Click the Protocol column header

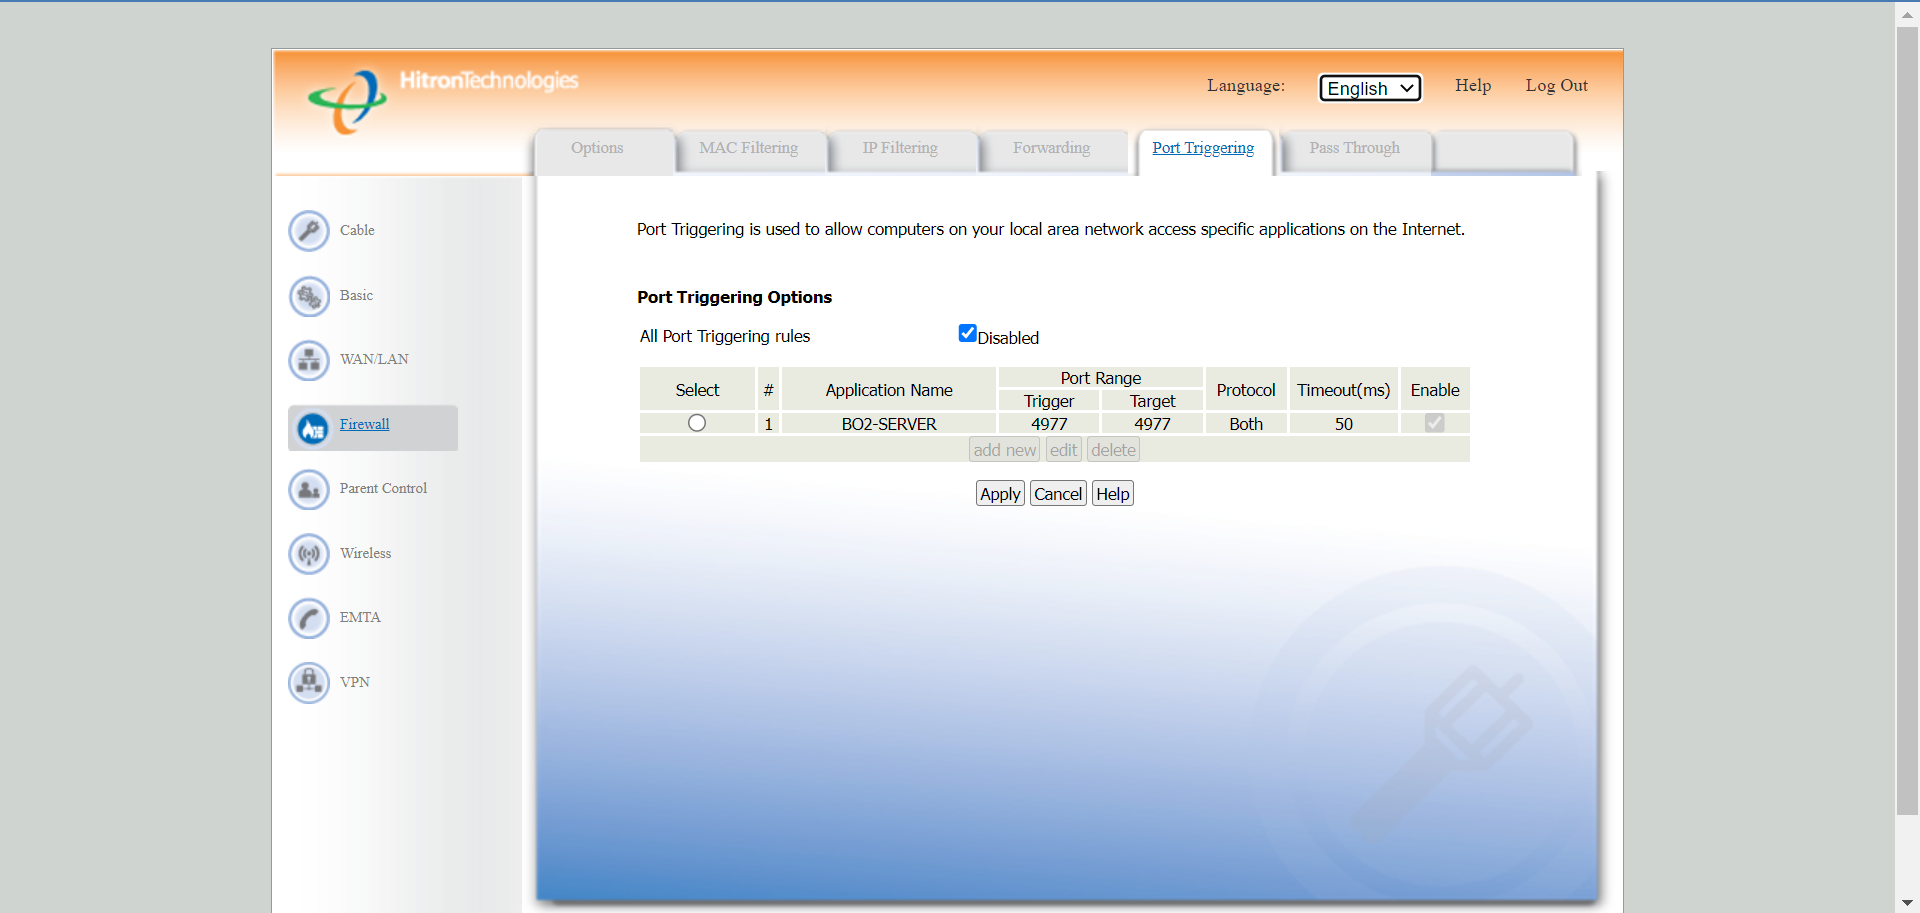coord(1246,390)
